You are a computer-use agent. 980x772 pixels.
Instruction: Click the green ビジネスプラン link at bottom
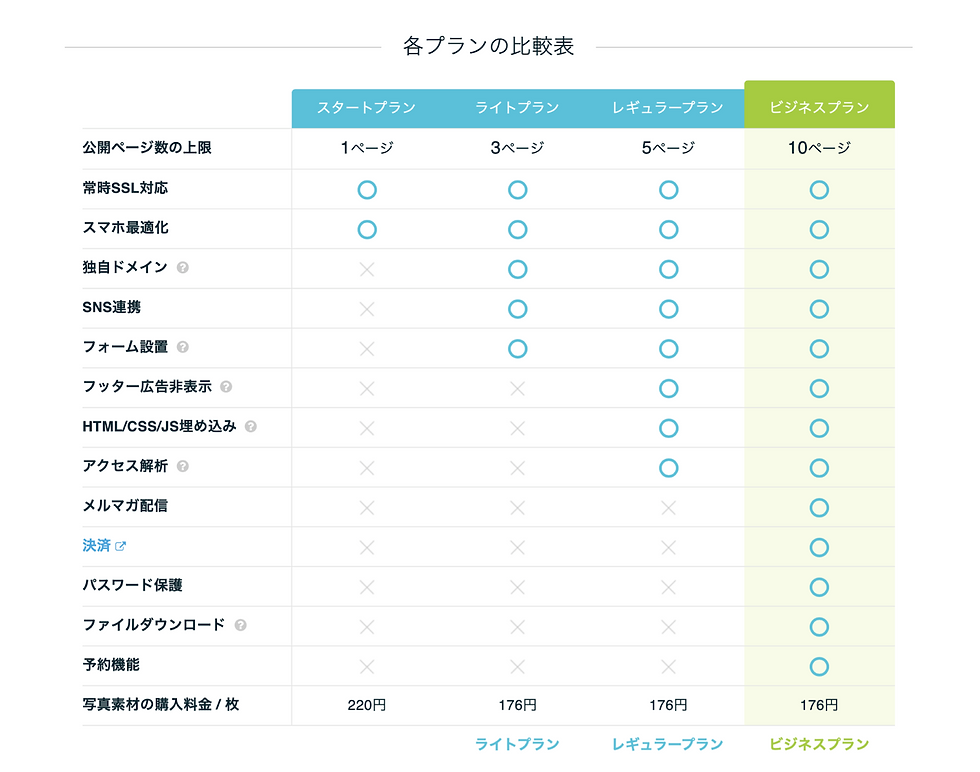coord(819,744)
